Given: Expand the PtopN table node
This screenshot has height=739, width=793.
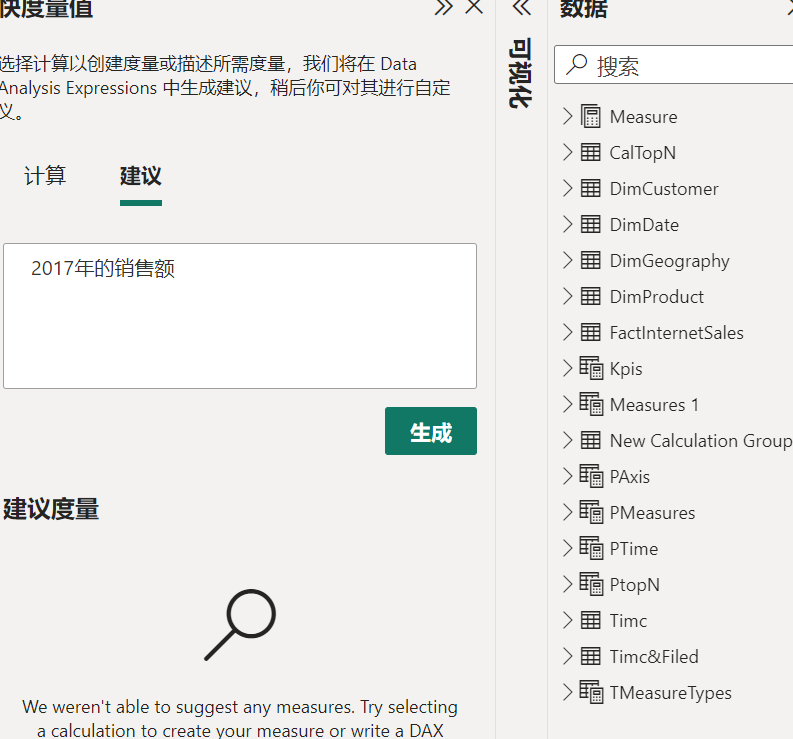Looking at the screenshot, I should tap(567, 584).
